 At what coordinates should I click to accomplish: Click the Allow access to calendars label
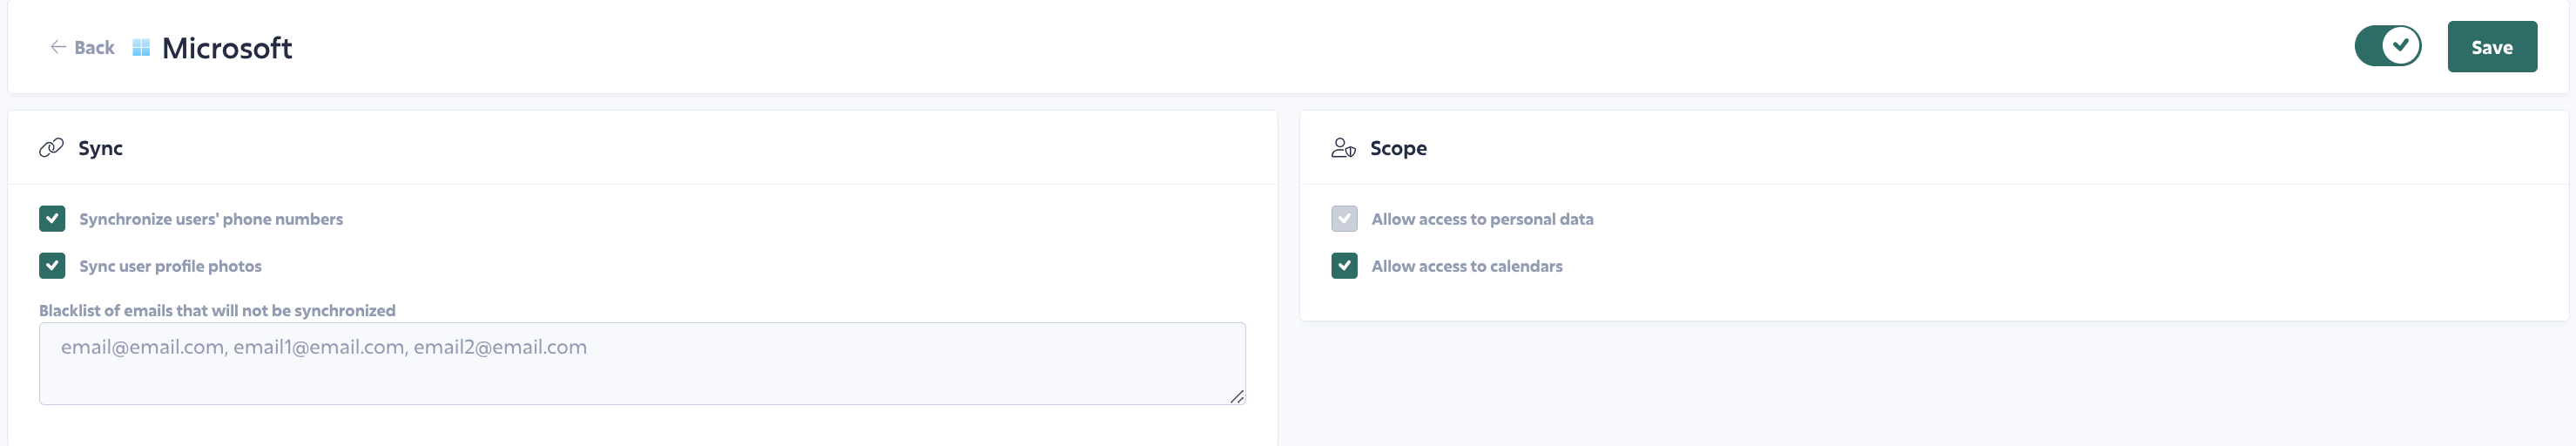(x=1467, y=266)
